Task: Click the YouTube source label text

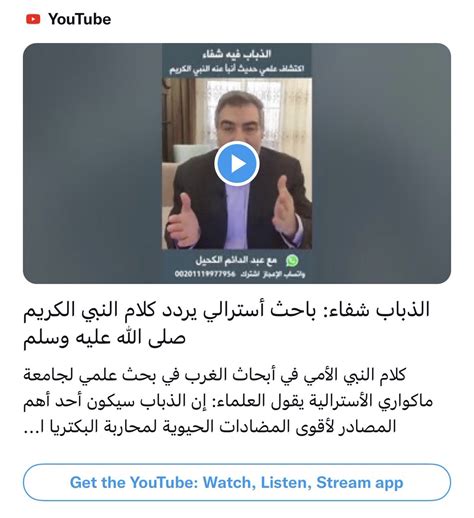Action: coord(80,19)
